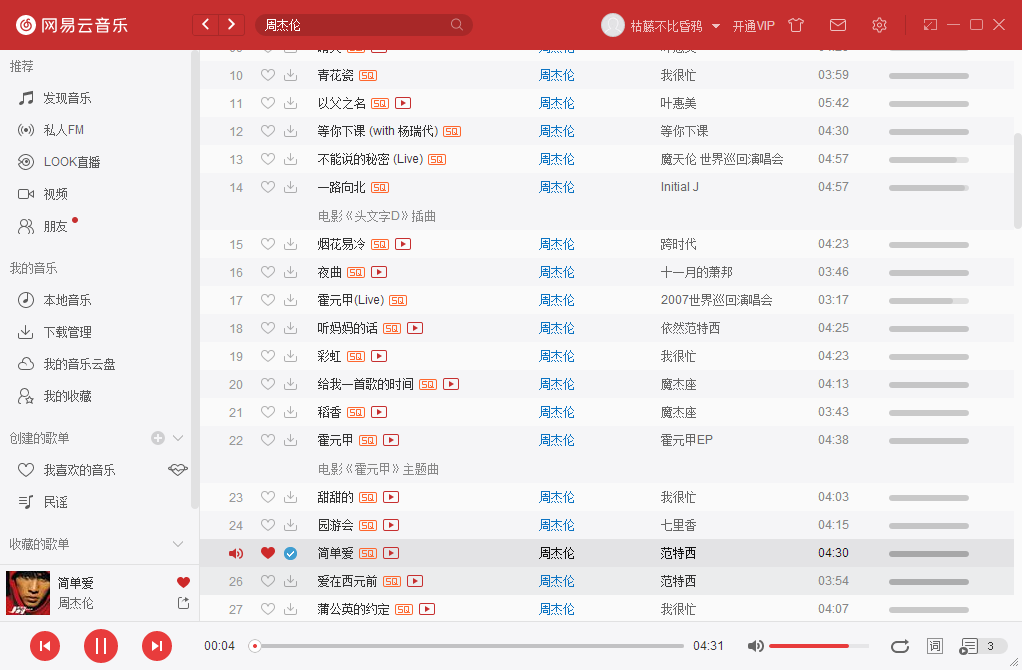The width and height of the screenshot is (1022, 670).
Task: Toggle the downloaded check mark on 简单爱
Action: [x=290, y=552]
